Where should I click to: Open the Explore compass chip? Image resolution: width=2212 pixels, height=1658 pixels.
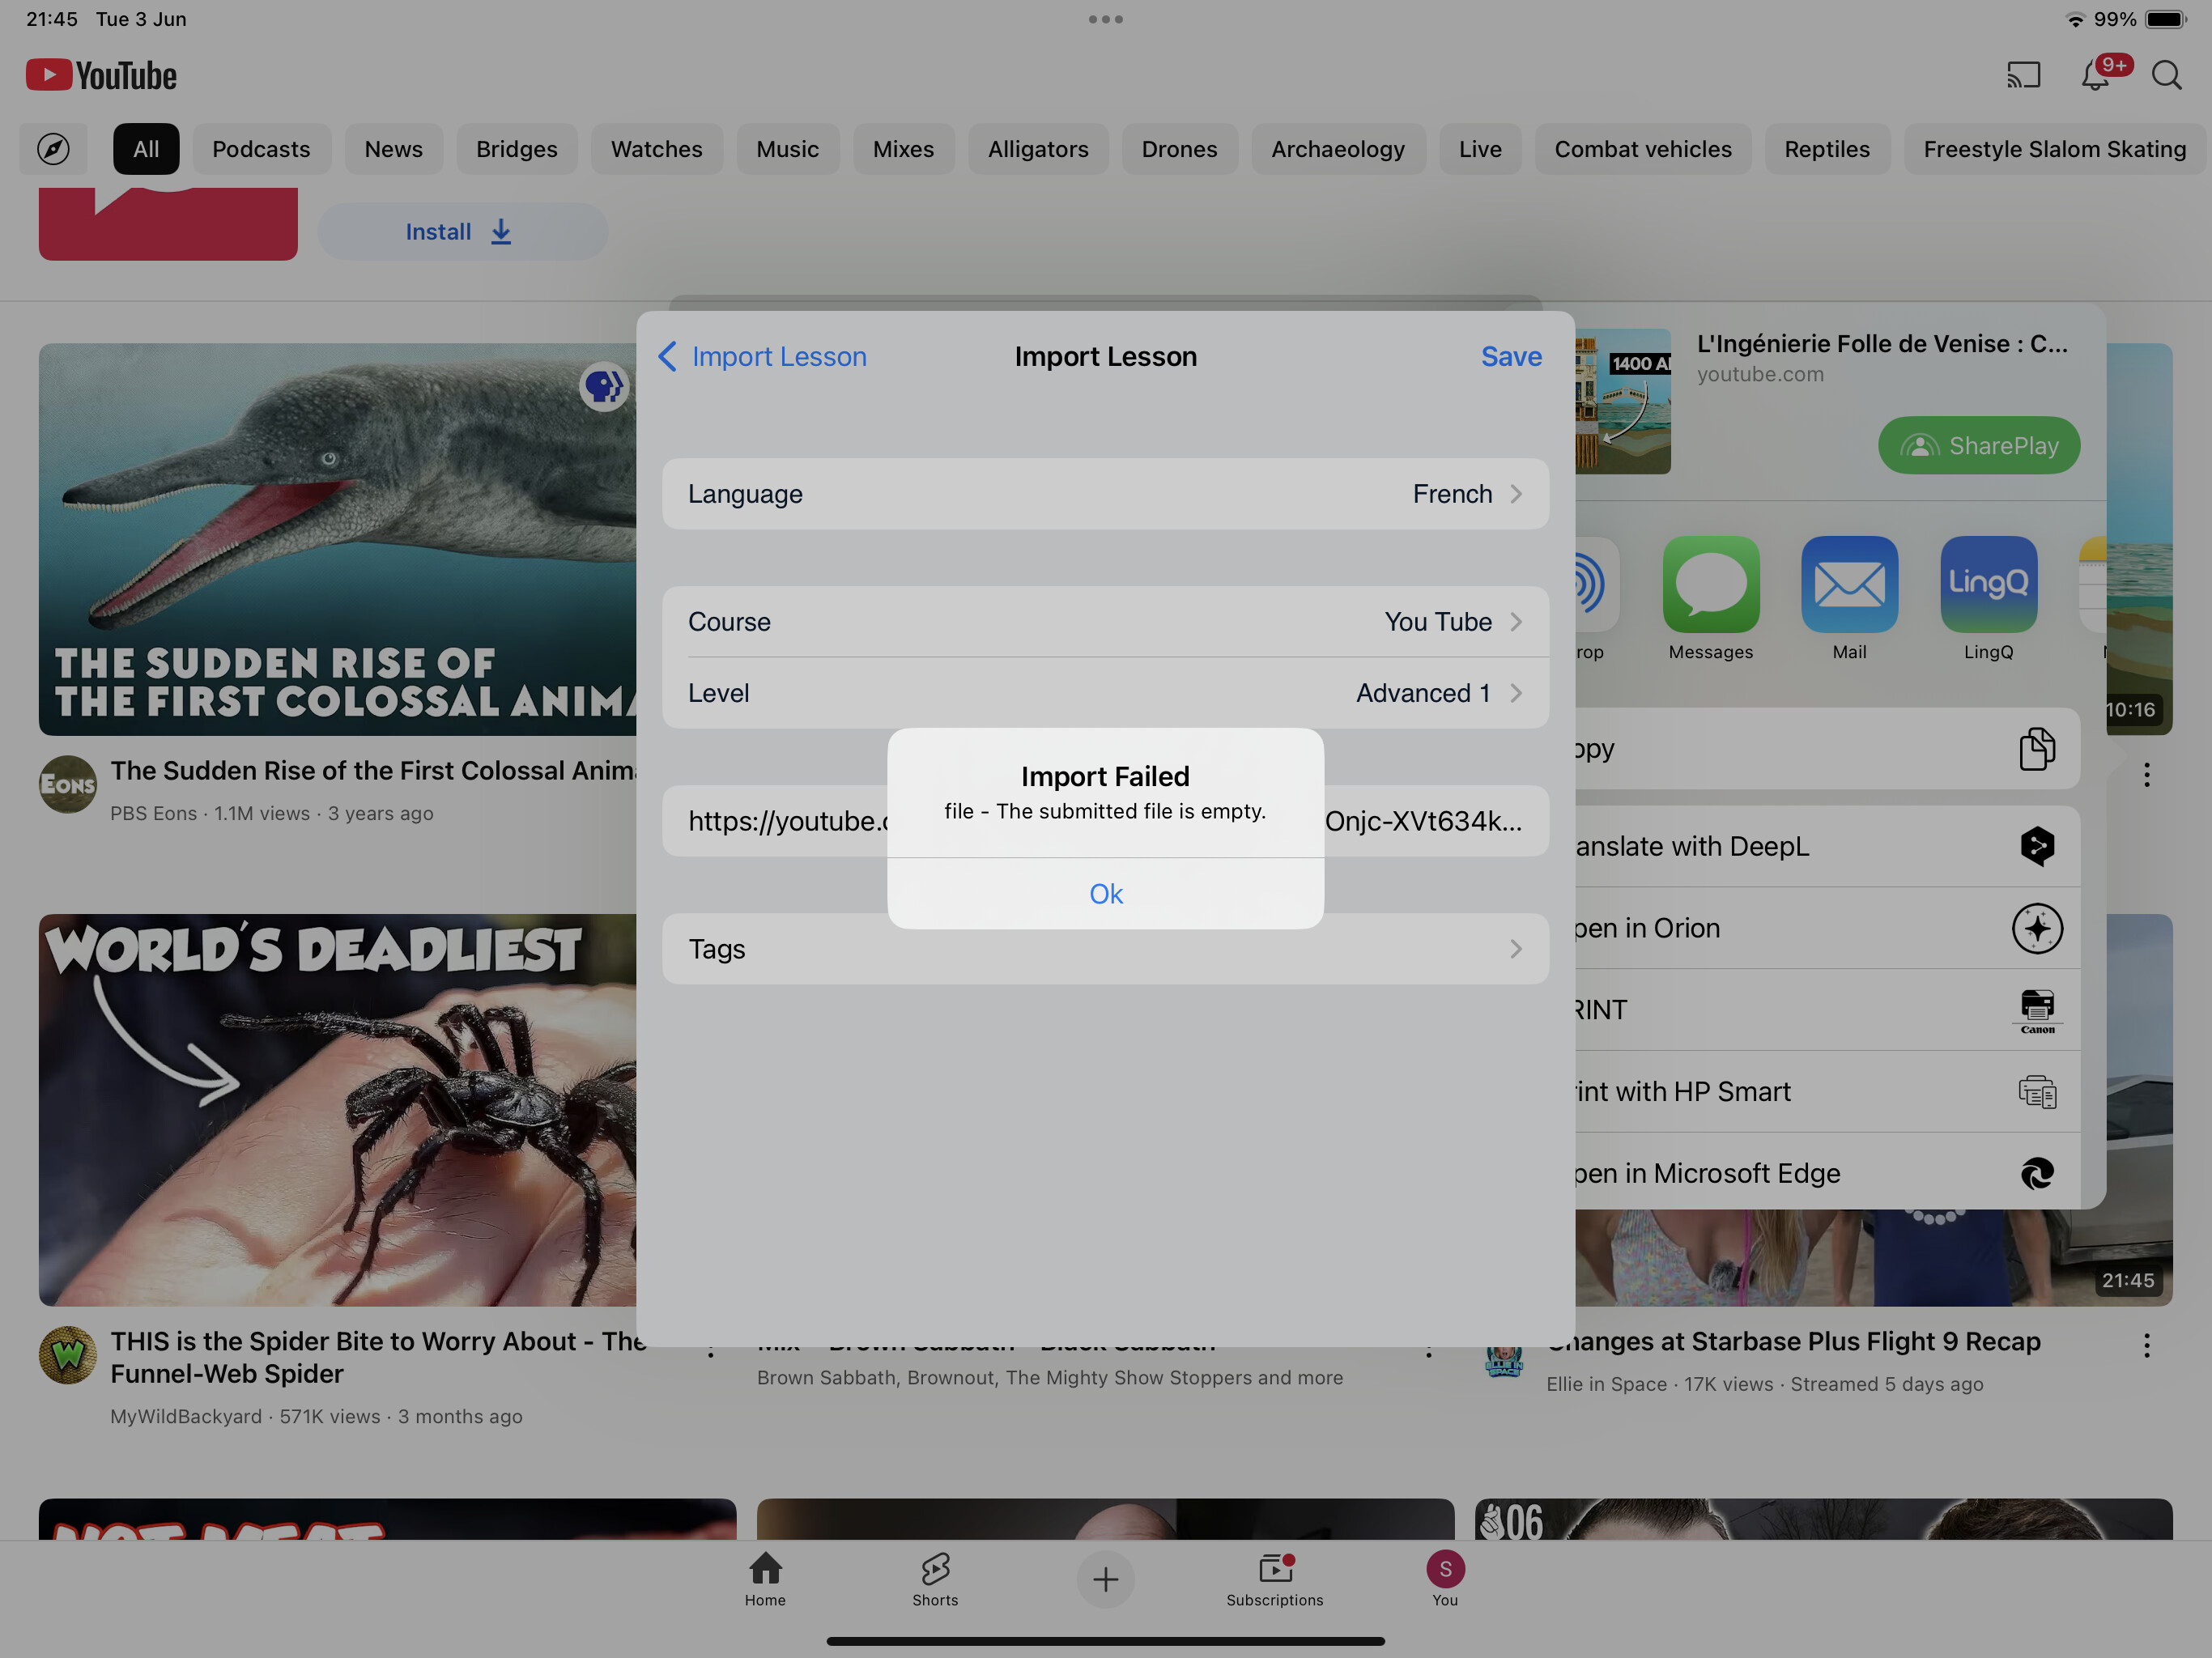point(54,149)
